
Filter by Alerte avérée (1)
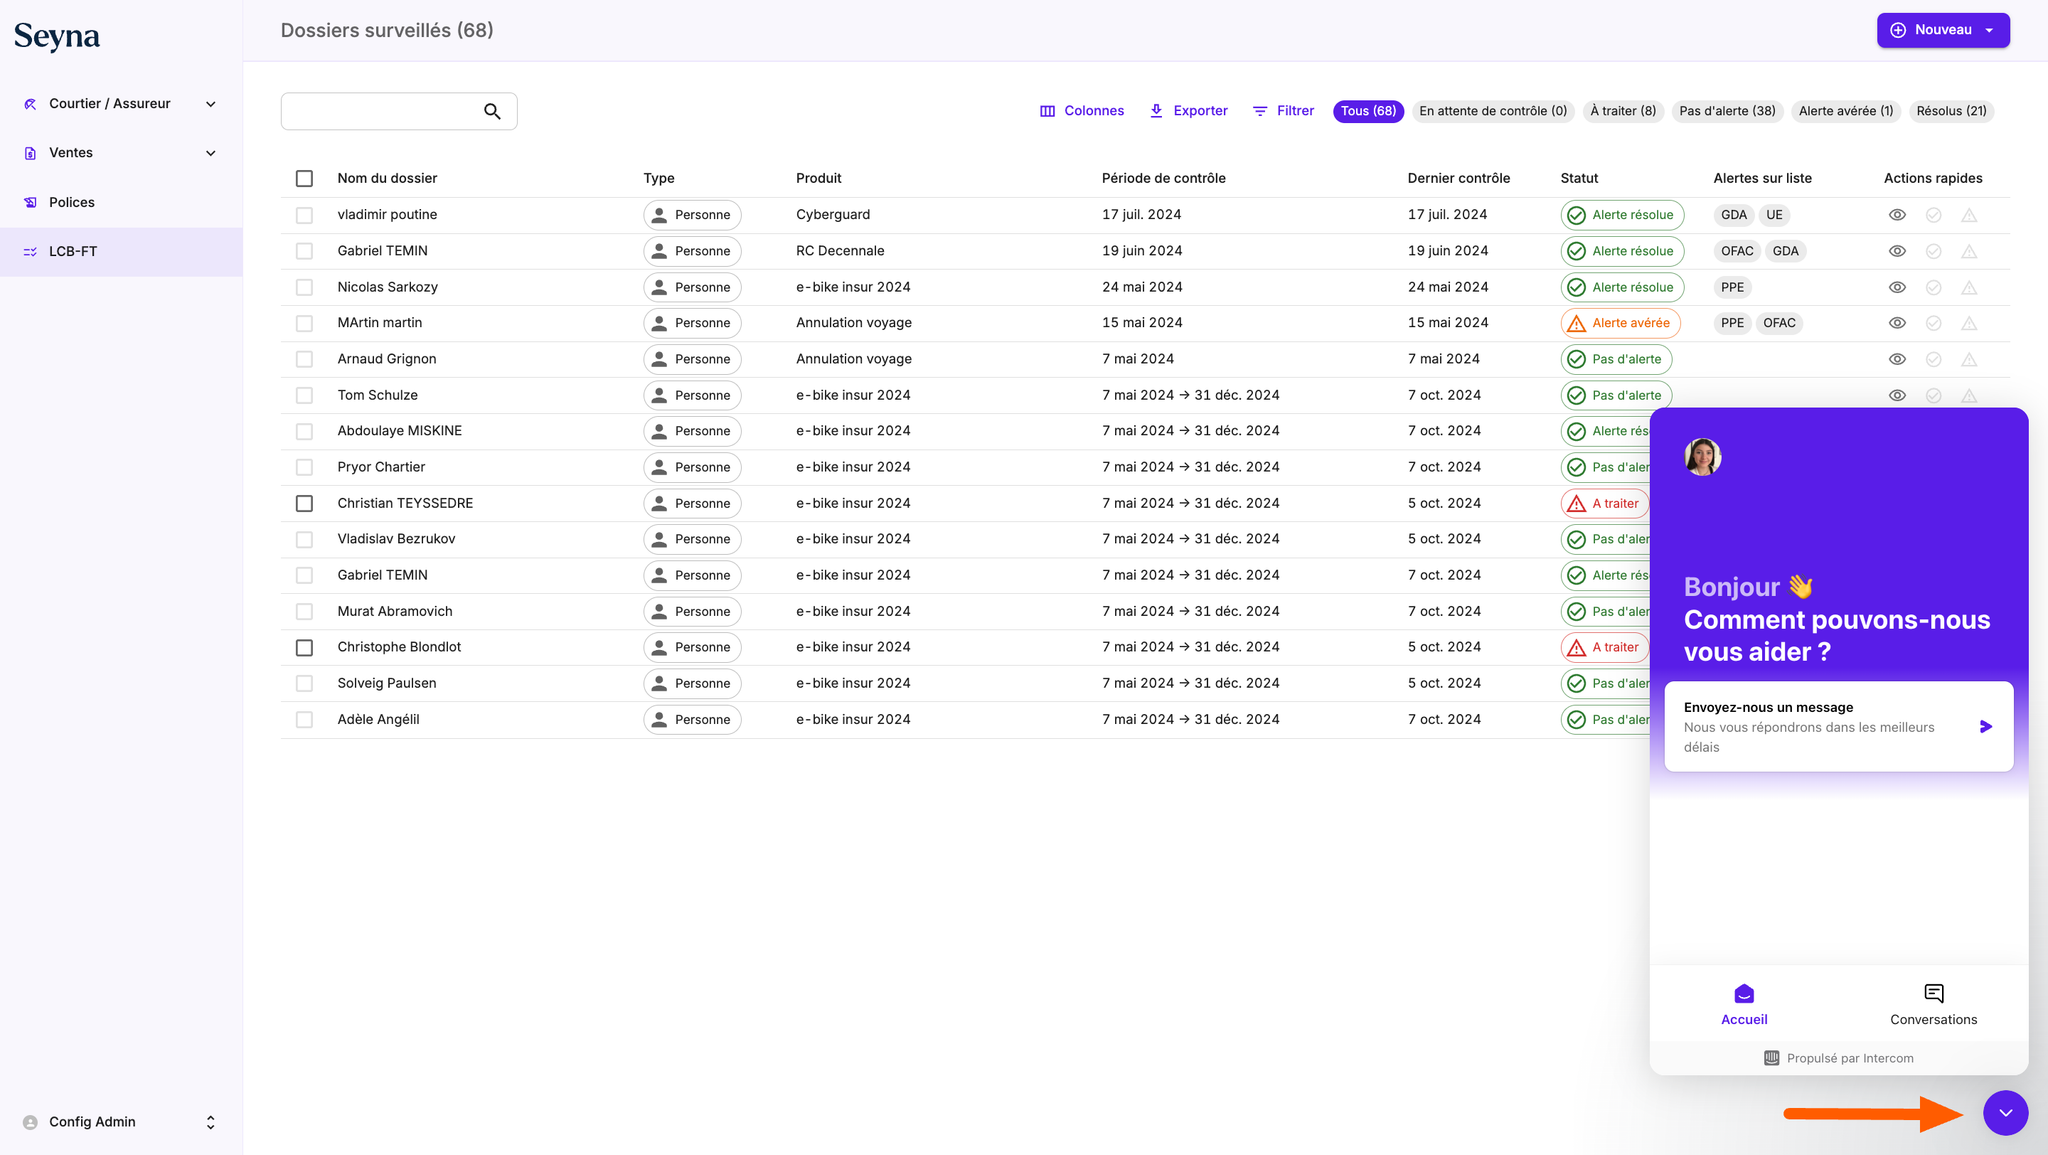click(1845, 111)
